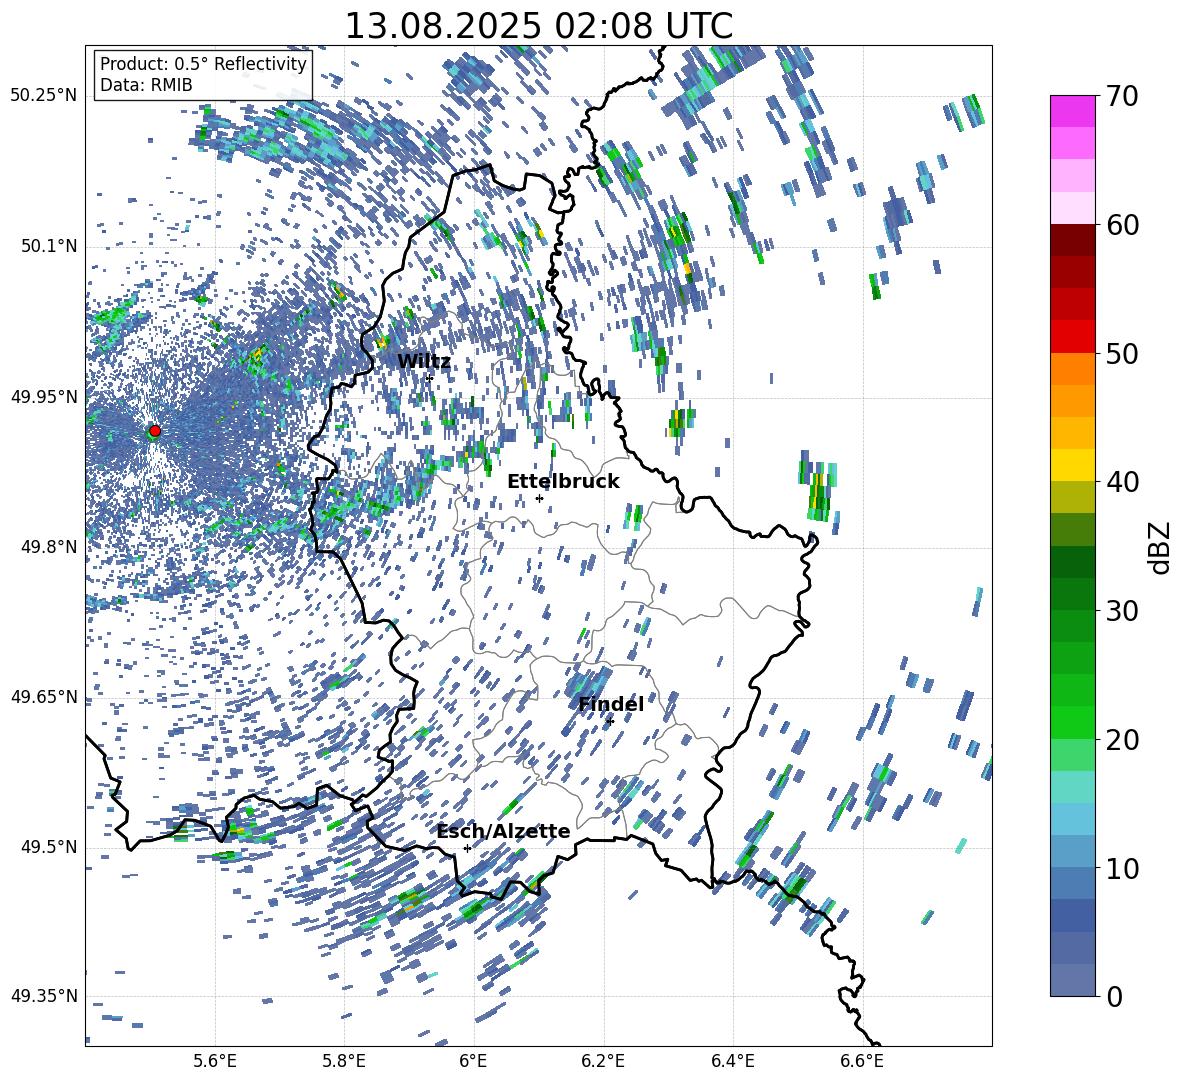Click the title 13.08.2025 02:08 UTC

(538, 26)
